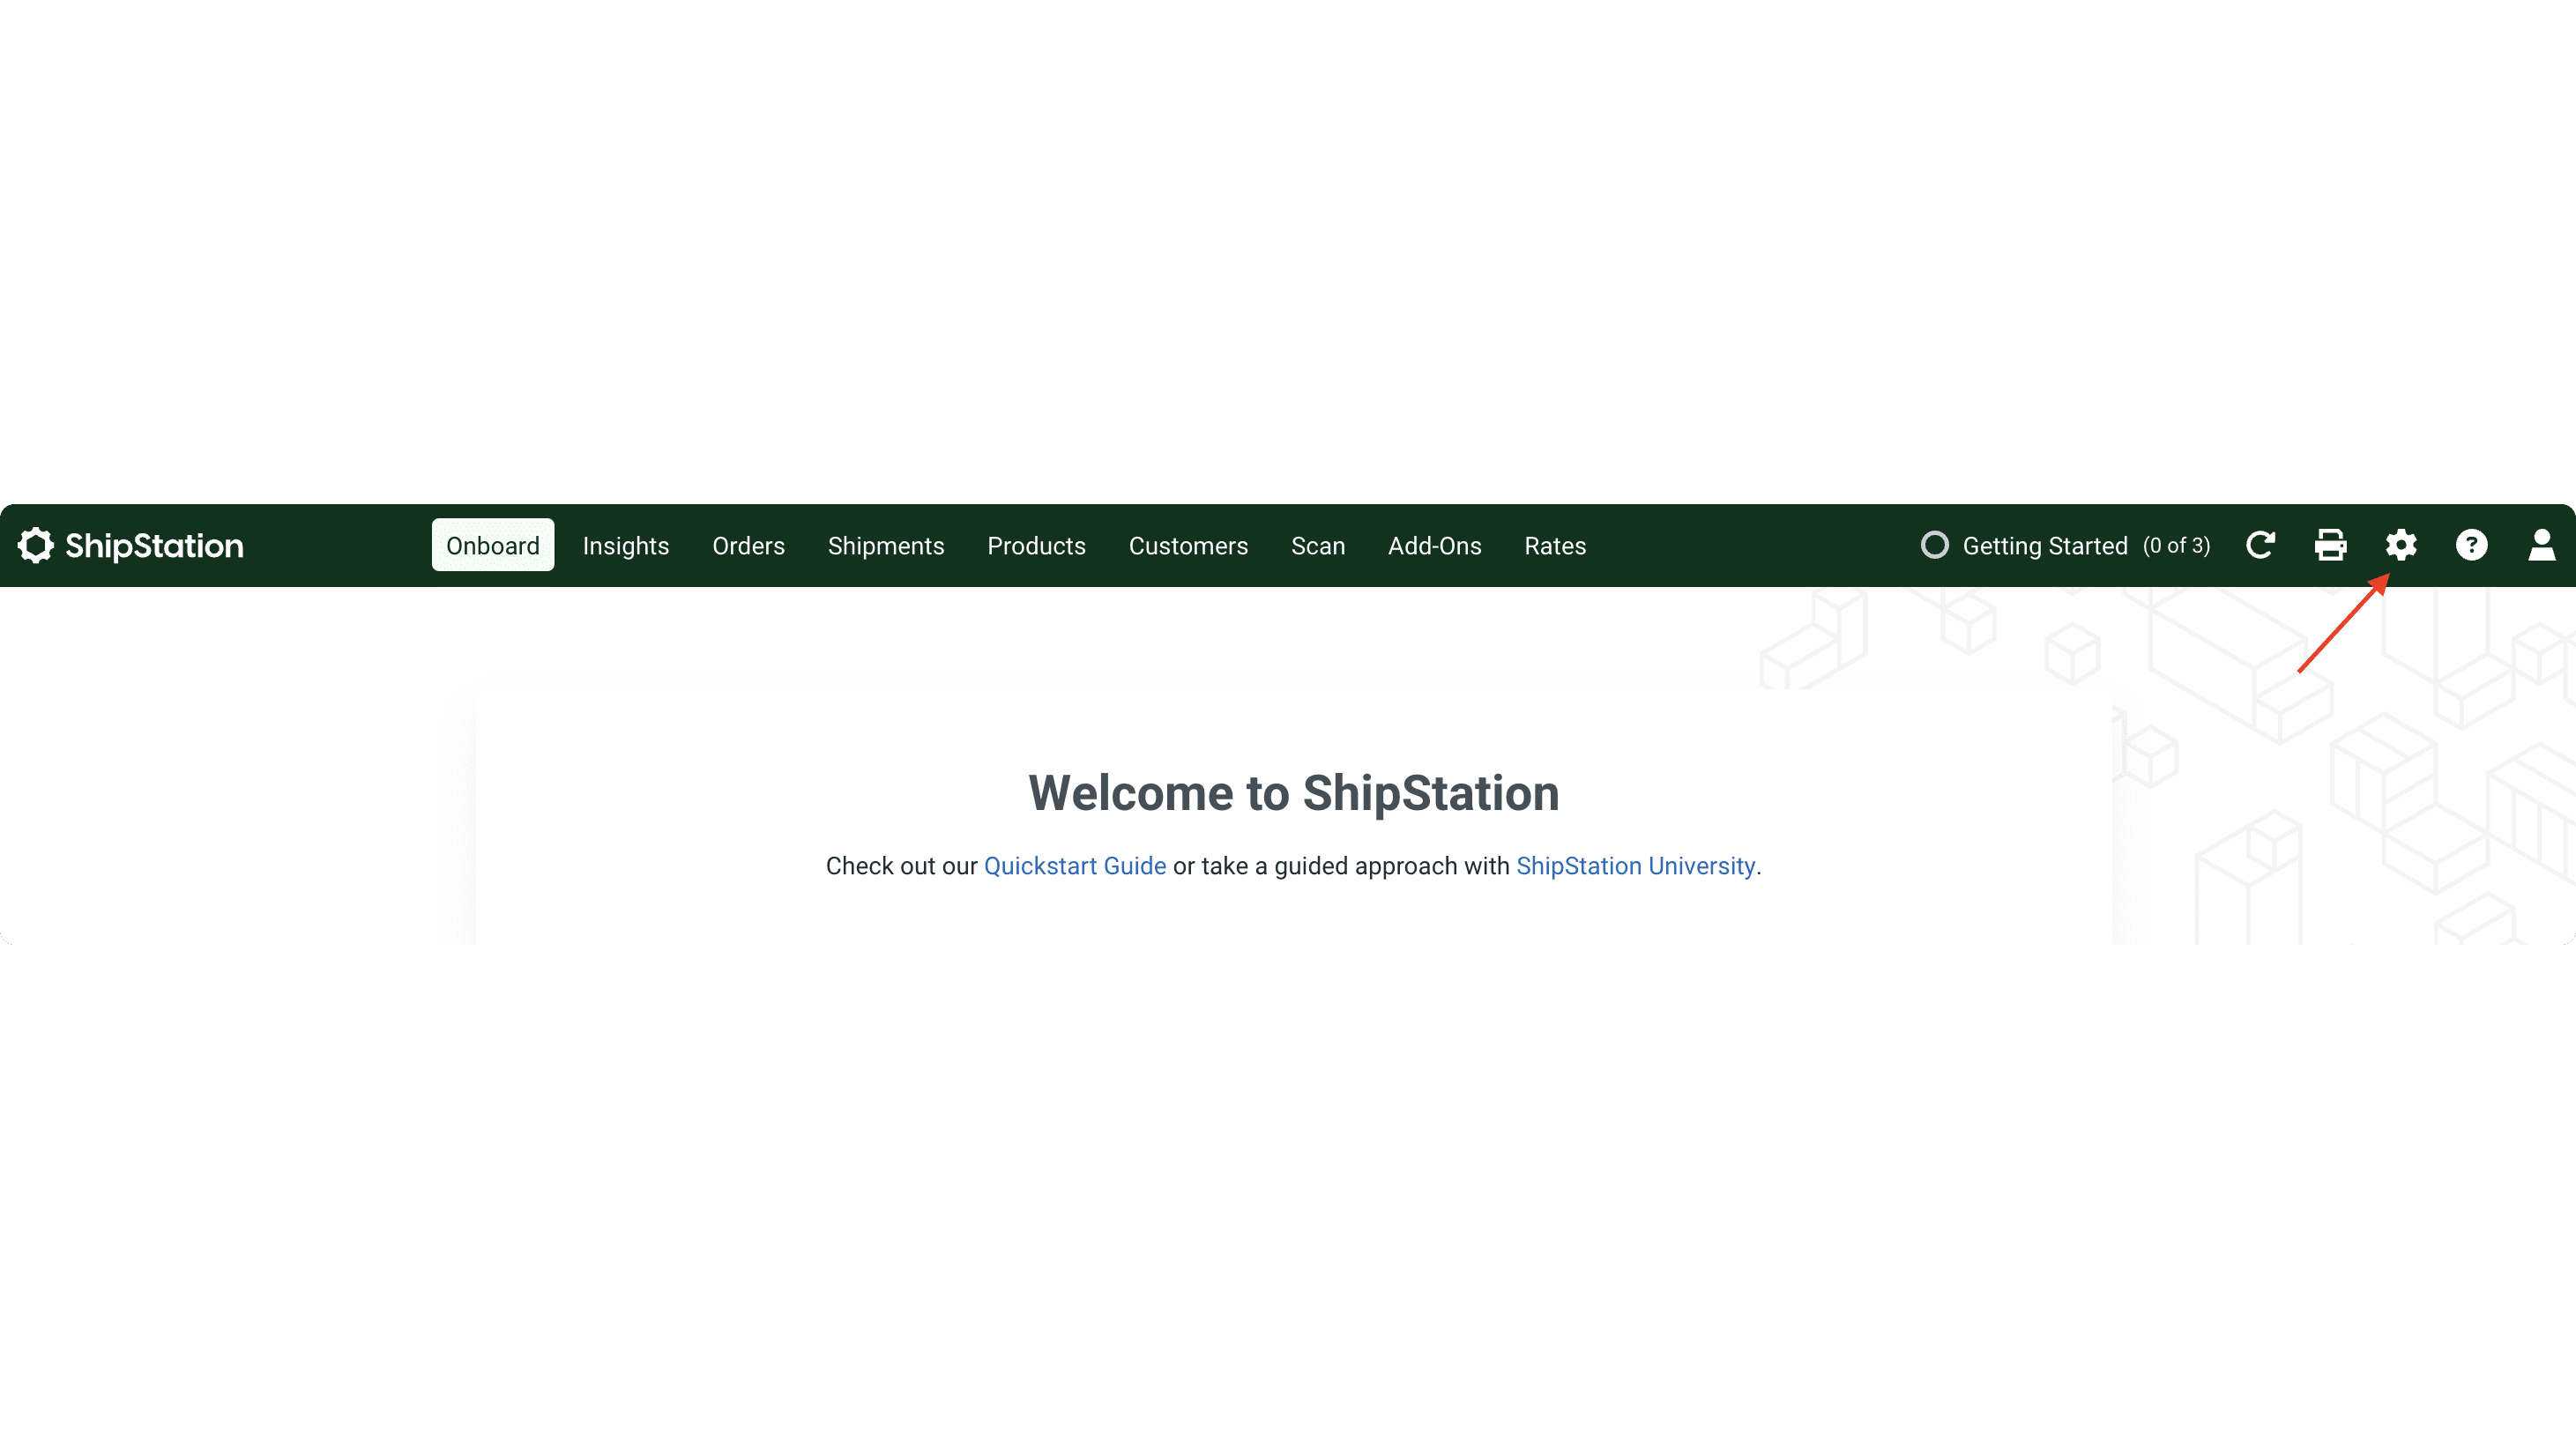Go to the Rates tab
Screen dimensions: 2576x1449
[x=1555, y=546]
